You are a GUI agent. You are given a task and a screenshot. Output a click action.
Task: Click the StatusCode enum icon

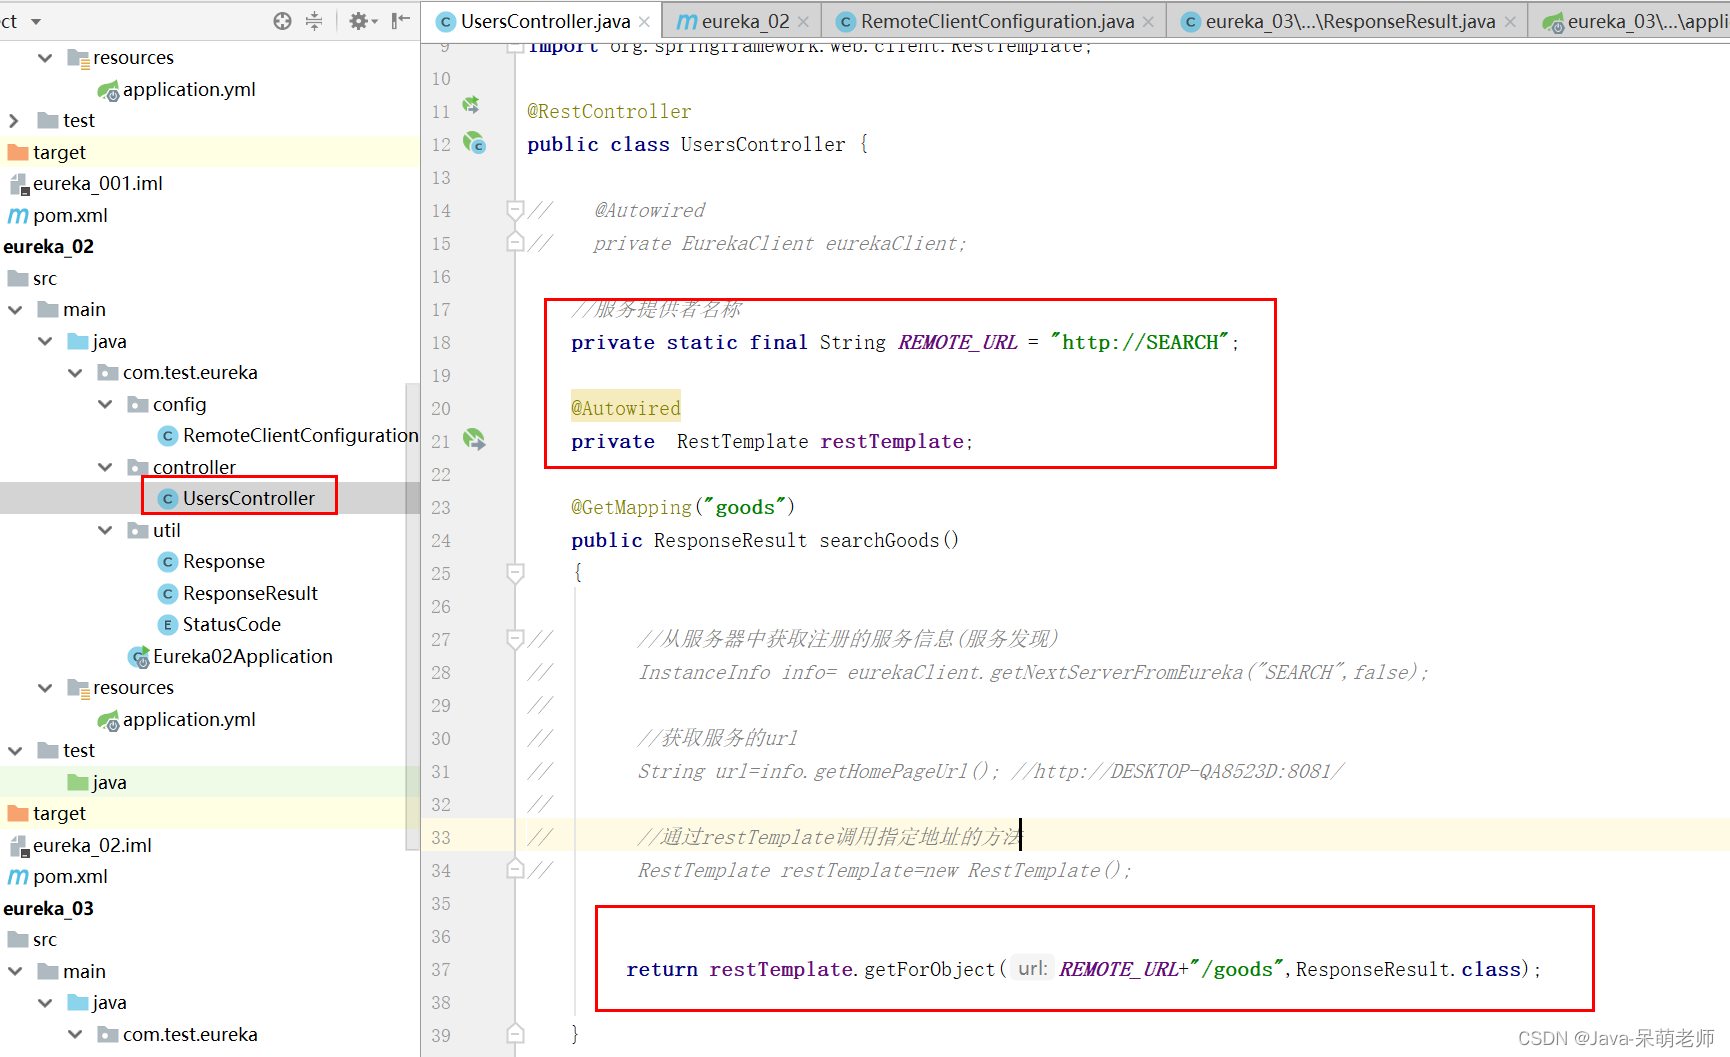point(168,625)
